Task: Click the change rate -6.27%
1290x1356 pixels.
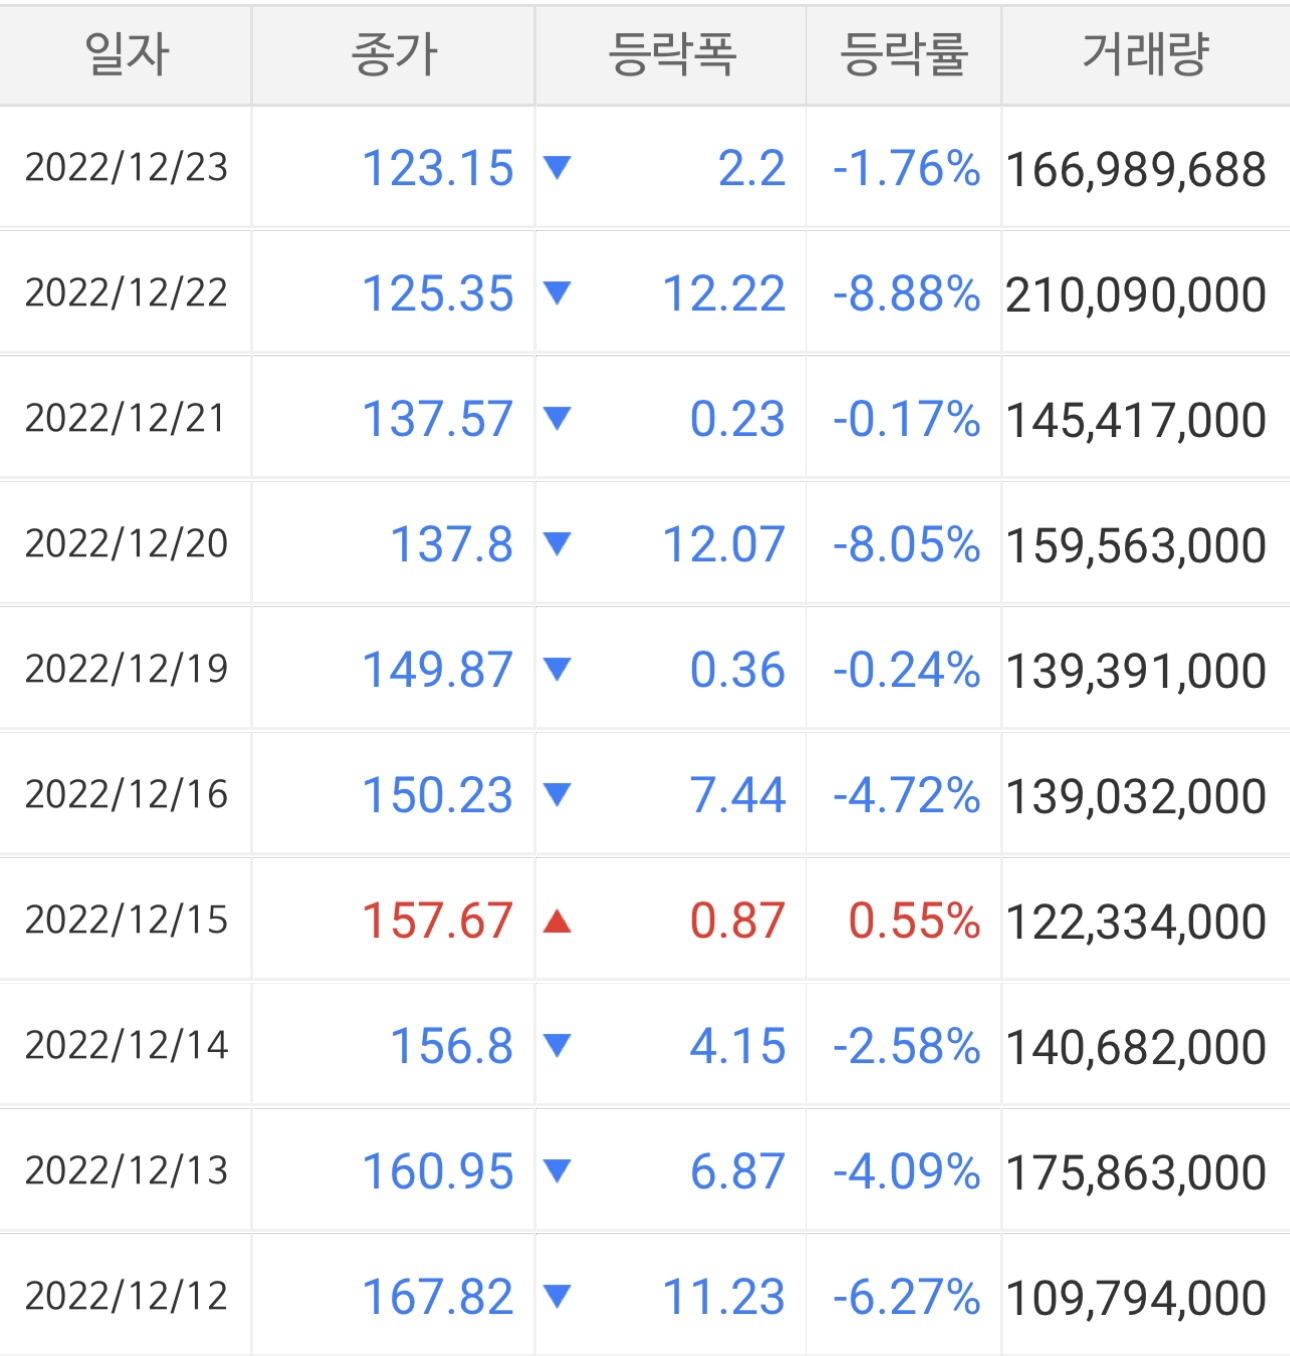Action: pos(906,1298)
